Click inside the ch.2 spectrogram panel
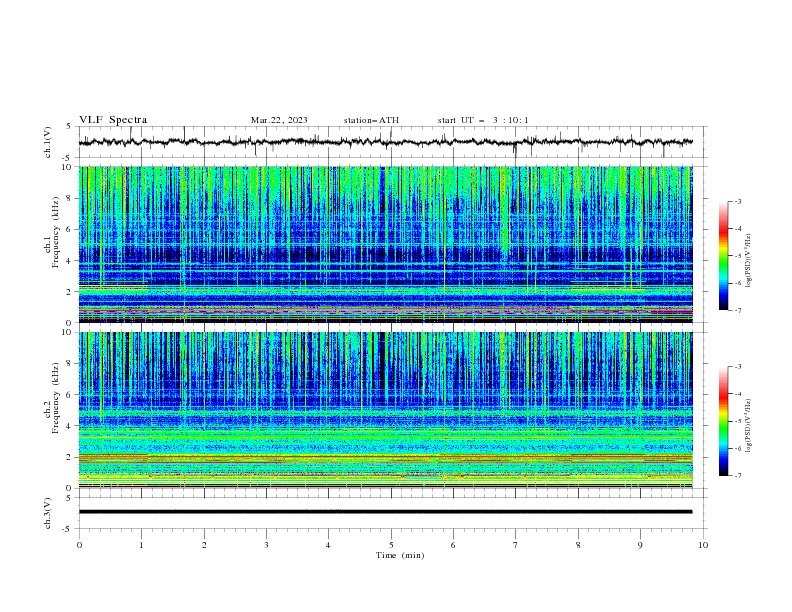 point(385,410)
